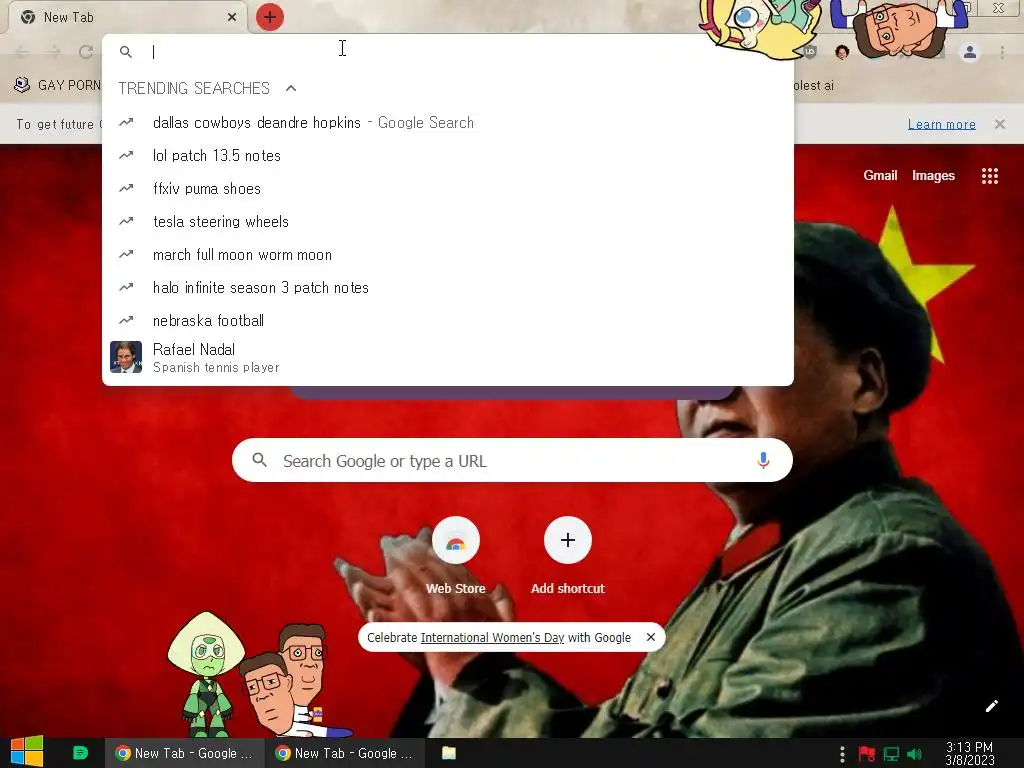The width and height of the screenshot is (1024, 768).
Task: Dismiss the Women's Day promo chip
Action: point(651,637)
